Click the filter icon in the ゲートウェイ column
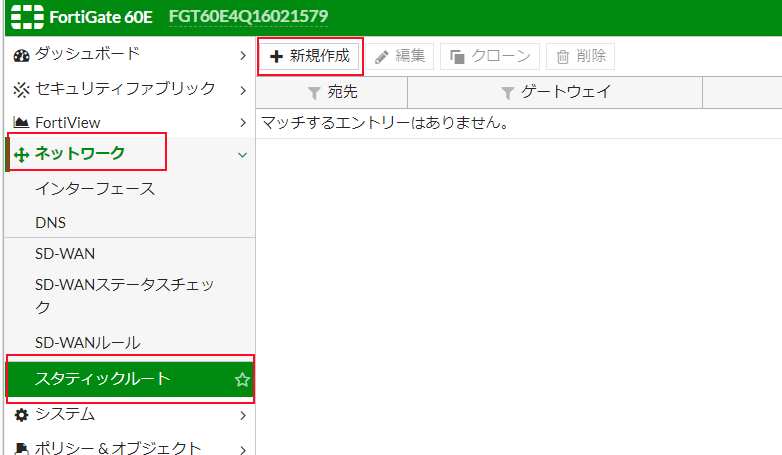Screen dimensions: 782x455 [x=507, y=93]
